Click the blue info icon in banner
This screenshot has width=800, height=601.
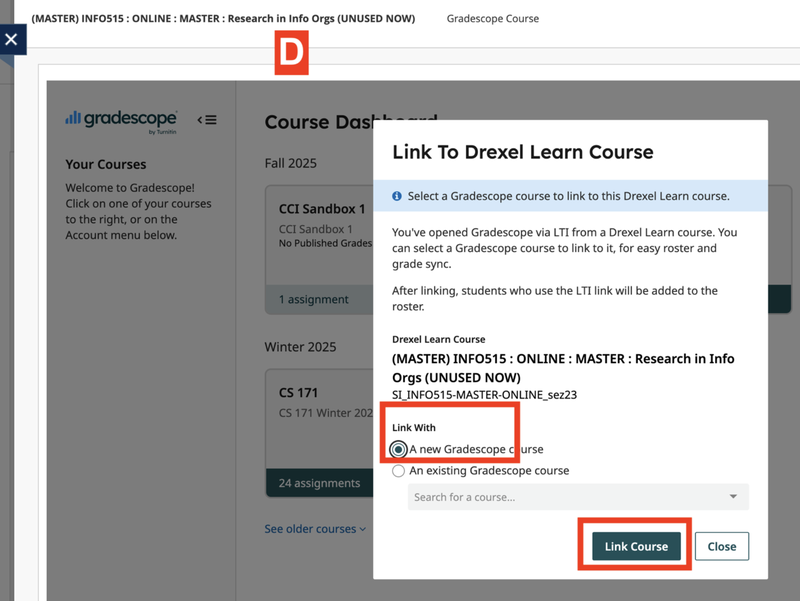pyautogui.click(x=397, y=196)
